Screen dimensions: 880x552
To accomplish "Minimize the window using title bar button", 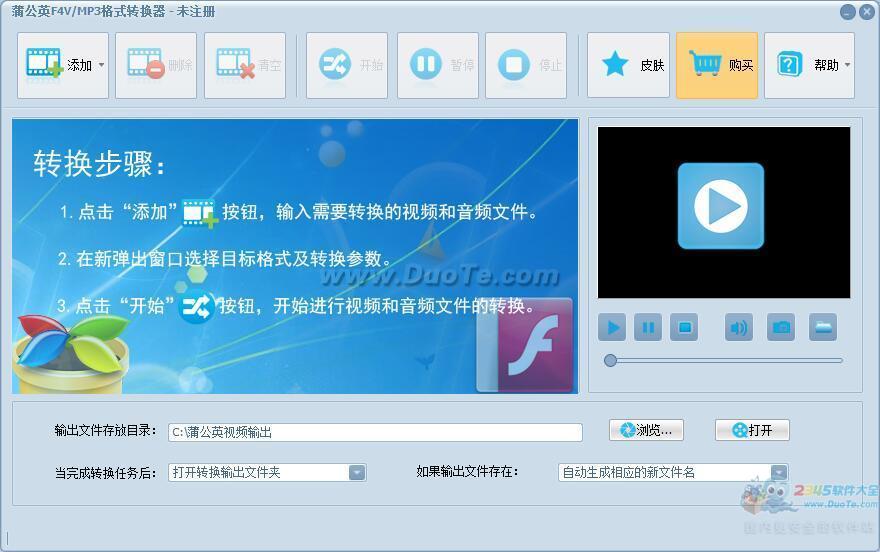I will point(847,12).
